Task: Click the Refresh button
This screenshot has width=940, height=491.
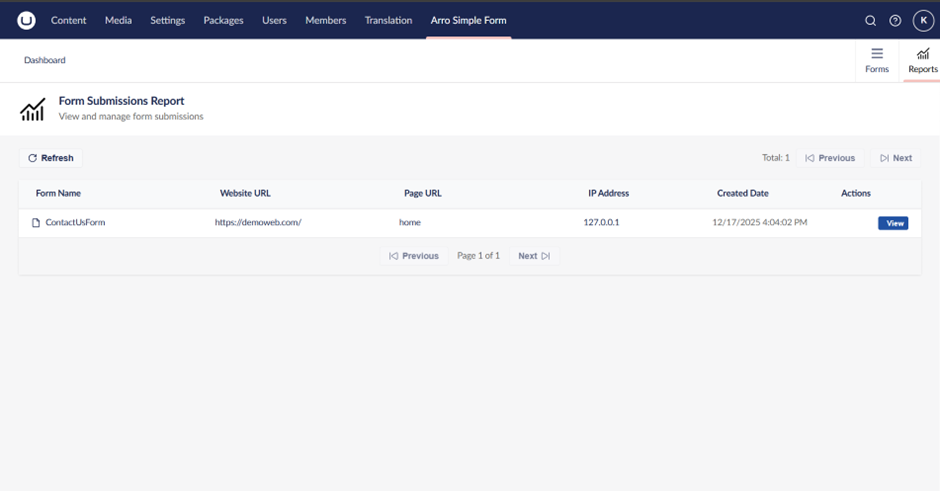Action: pyautogui.click(x=51, y=158)
